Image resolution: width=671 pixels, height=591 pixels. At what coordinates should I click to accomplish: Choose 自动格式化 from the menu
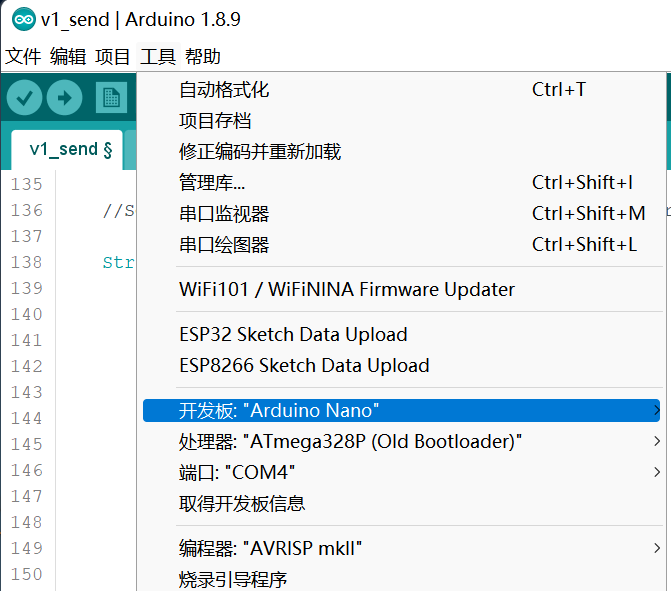[x=402, y=90]
